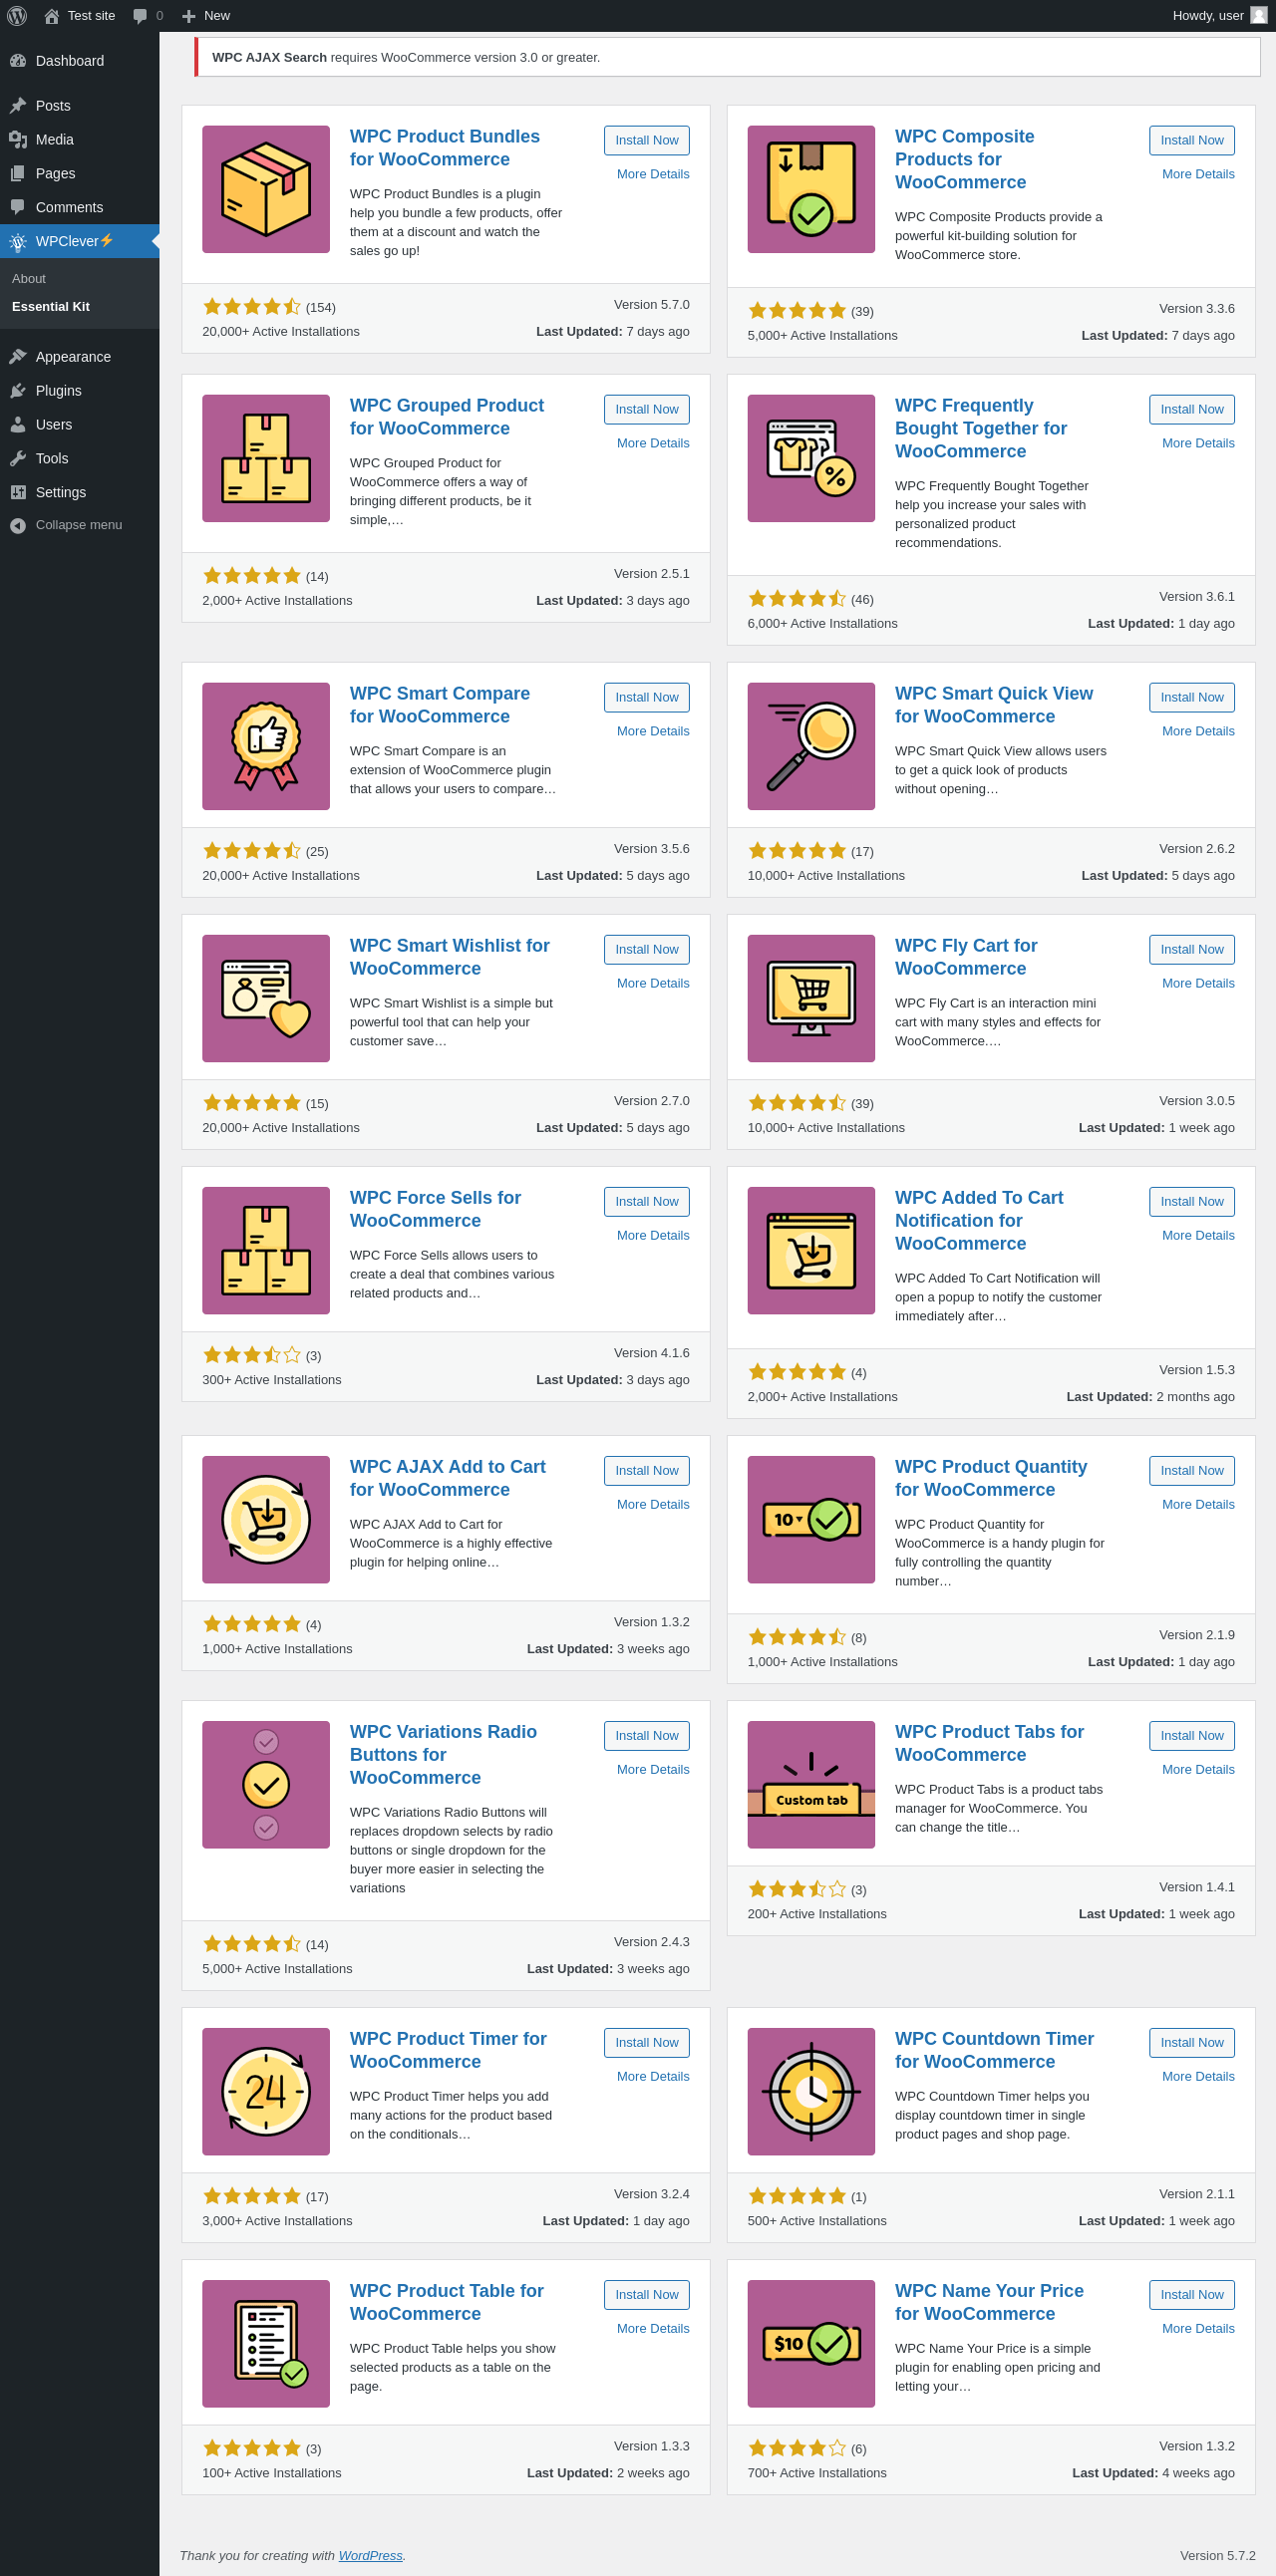Install WPC Product Timer now

tap(646, 2043)
